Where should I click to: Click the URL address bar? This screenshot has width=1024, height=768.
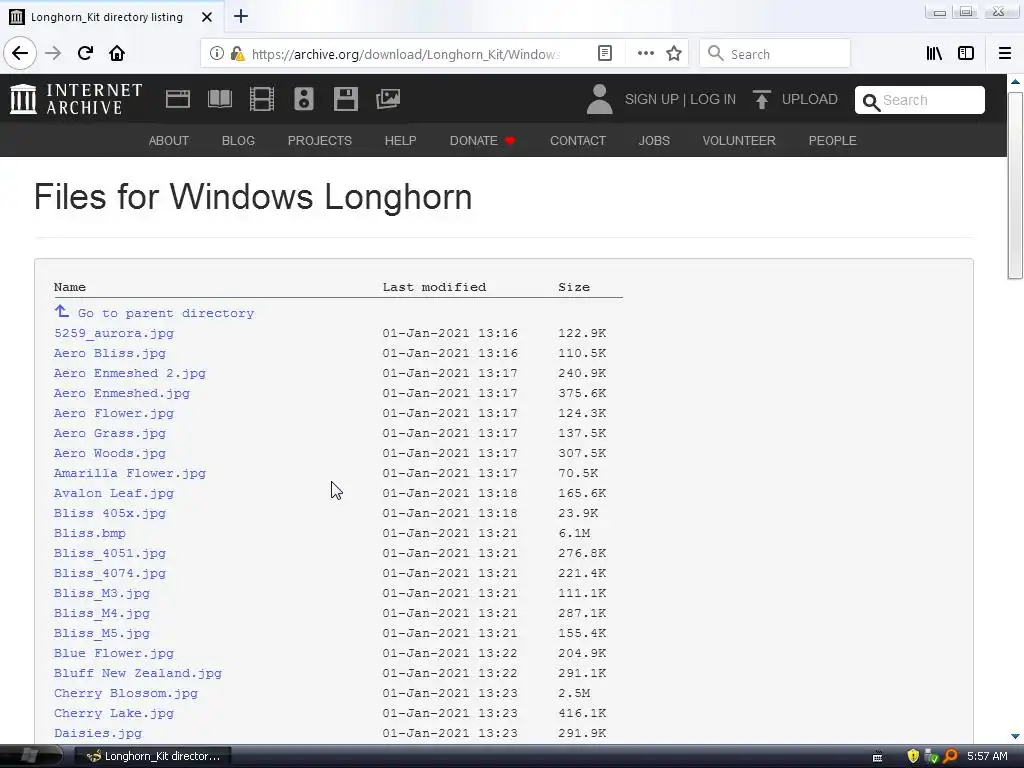point(405,54)
